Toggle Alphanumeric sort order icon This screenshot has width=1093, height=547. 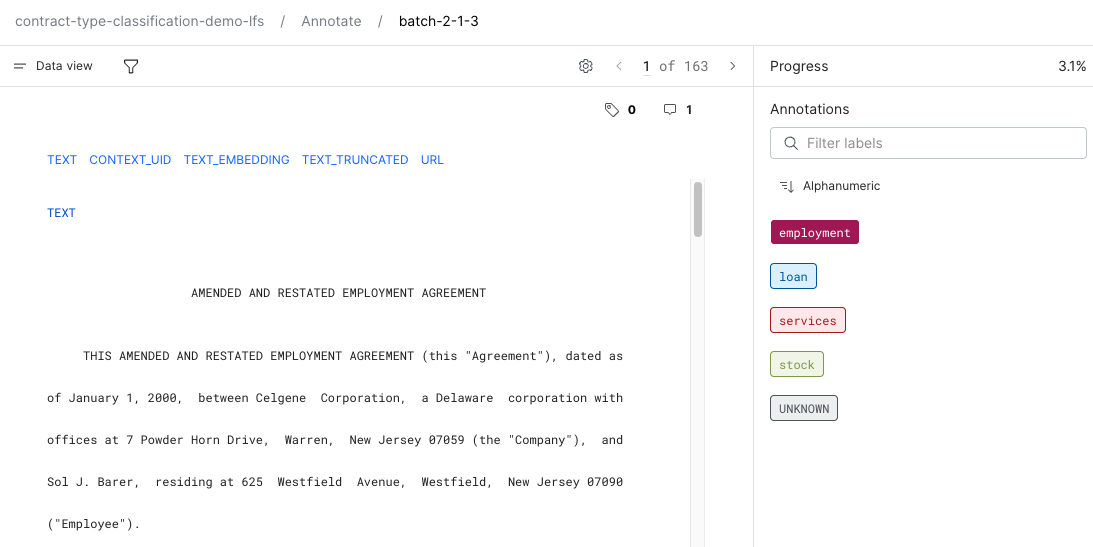point(787,186)
